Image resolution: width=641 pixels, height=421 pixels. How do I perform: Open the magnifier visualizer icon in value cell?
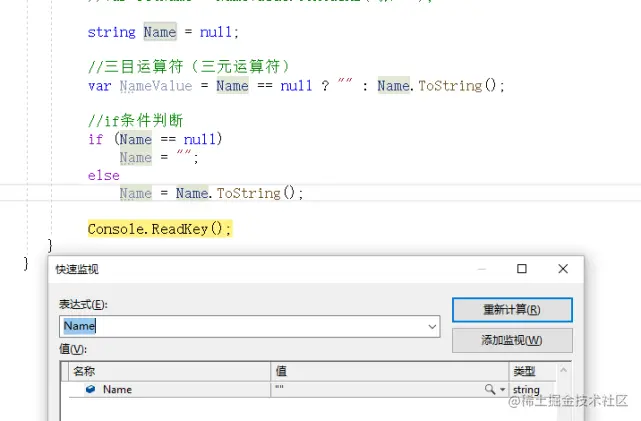pyautogui.click(x=489, y=389)
